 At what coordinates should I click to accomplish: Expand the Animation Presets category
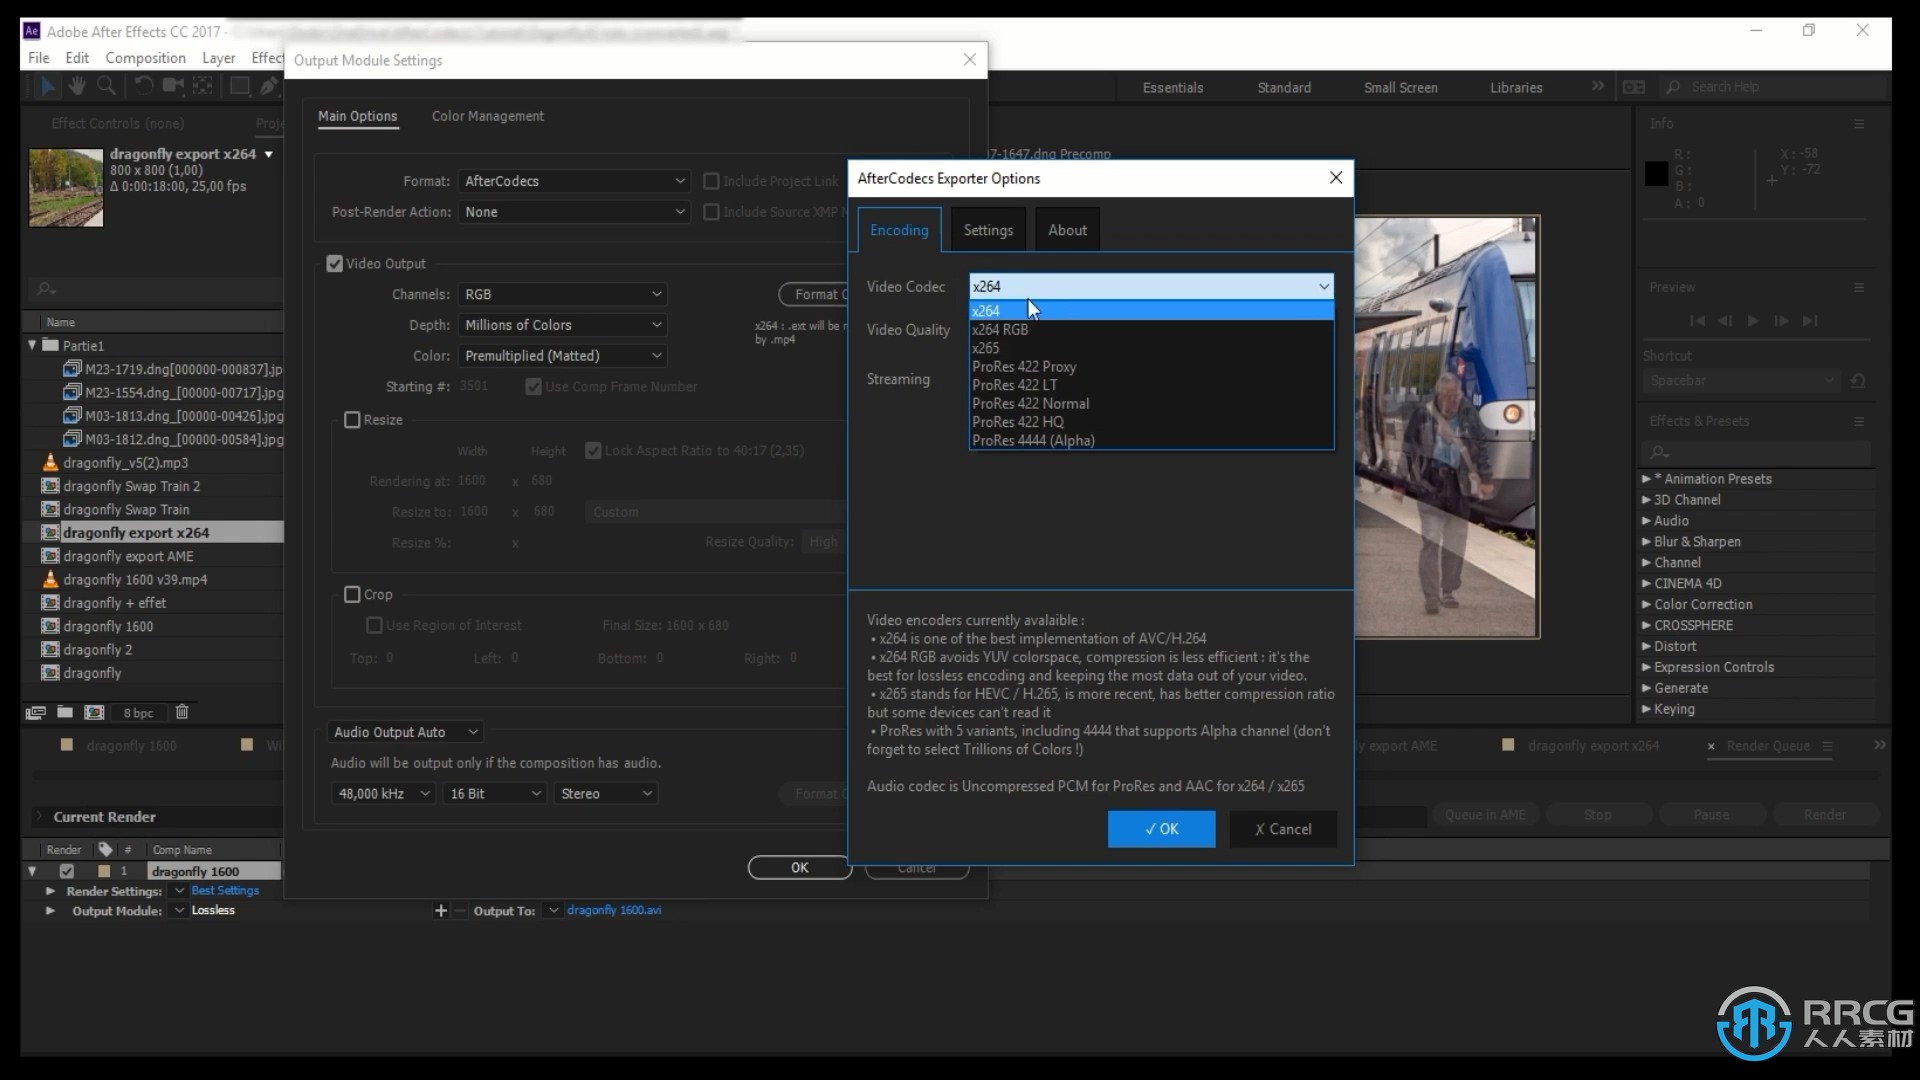[x=1647, y=479]
